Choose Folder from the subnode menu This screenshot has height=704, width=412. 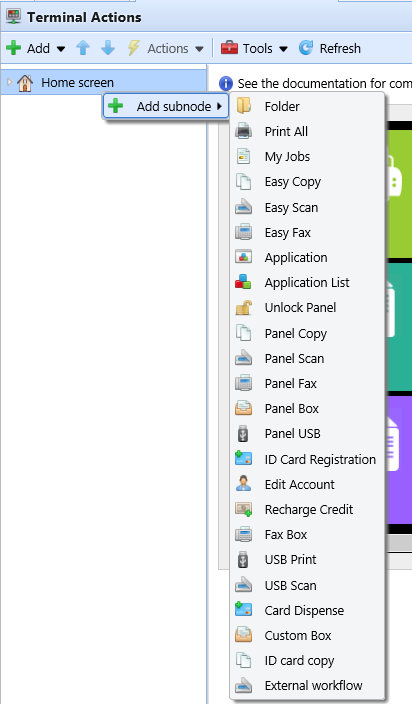point(307,106)
